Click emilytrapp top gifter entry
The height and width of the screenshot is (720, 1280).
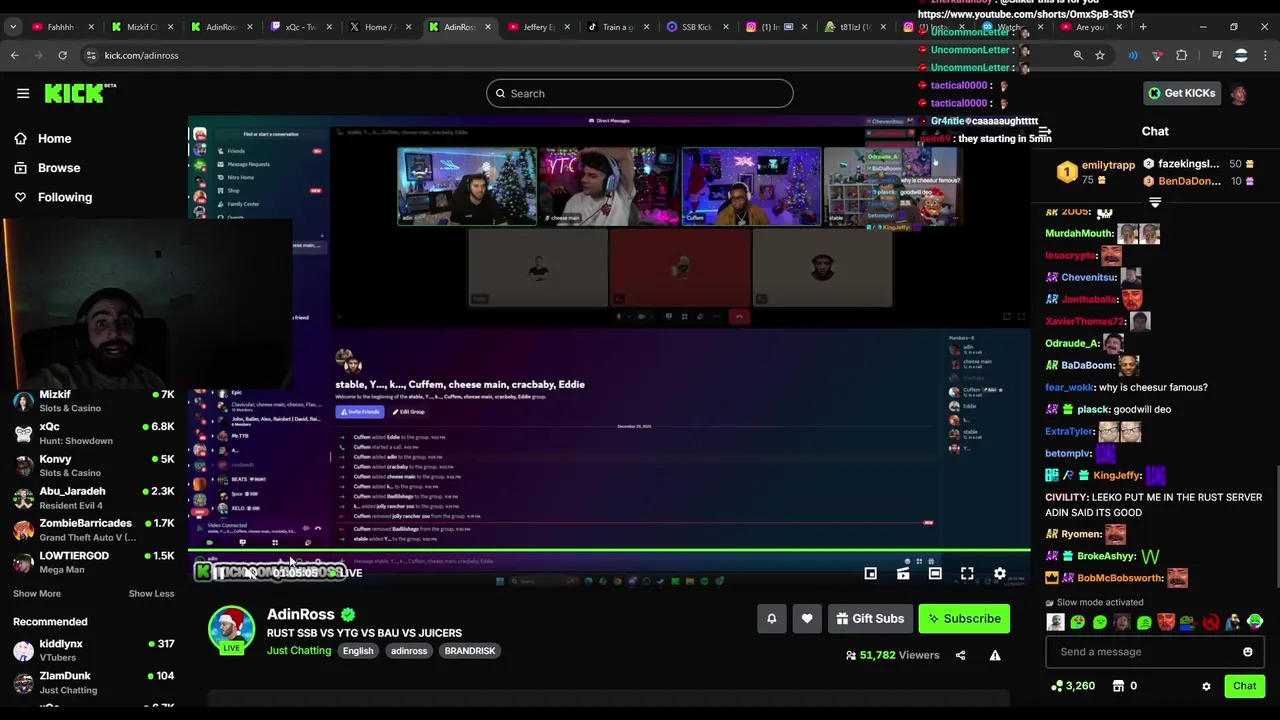click(1096, 172)
